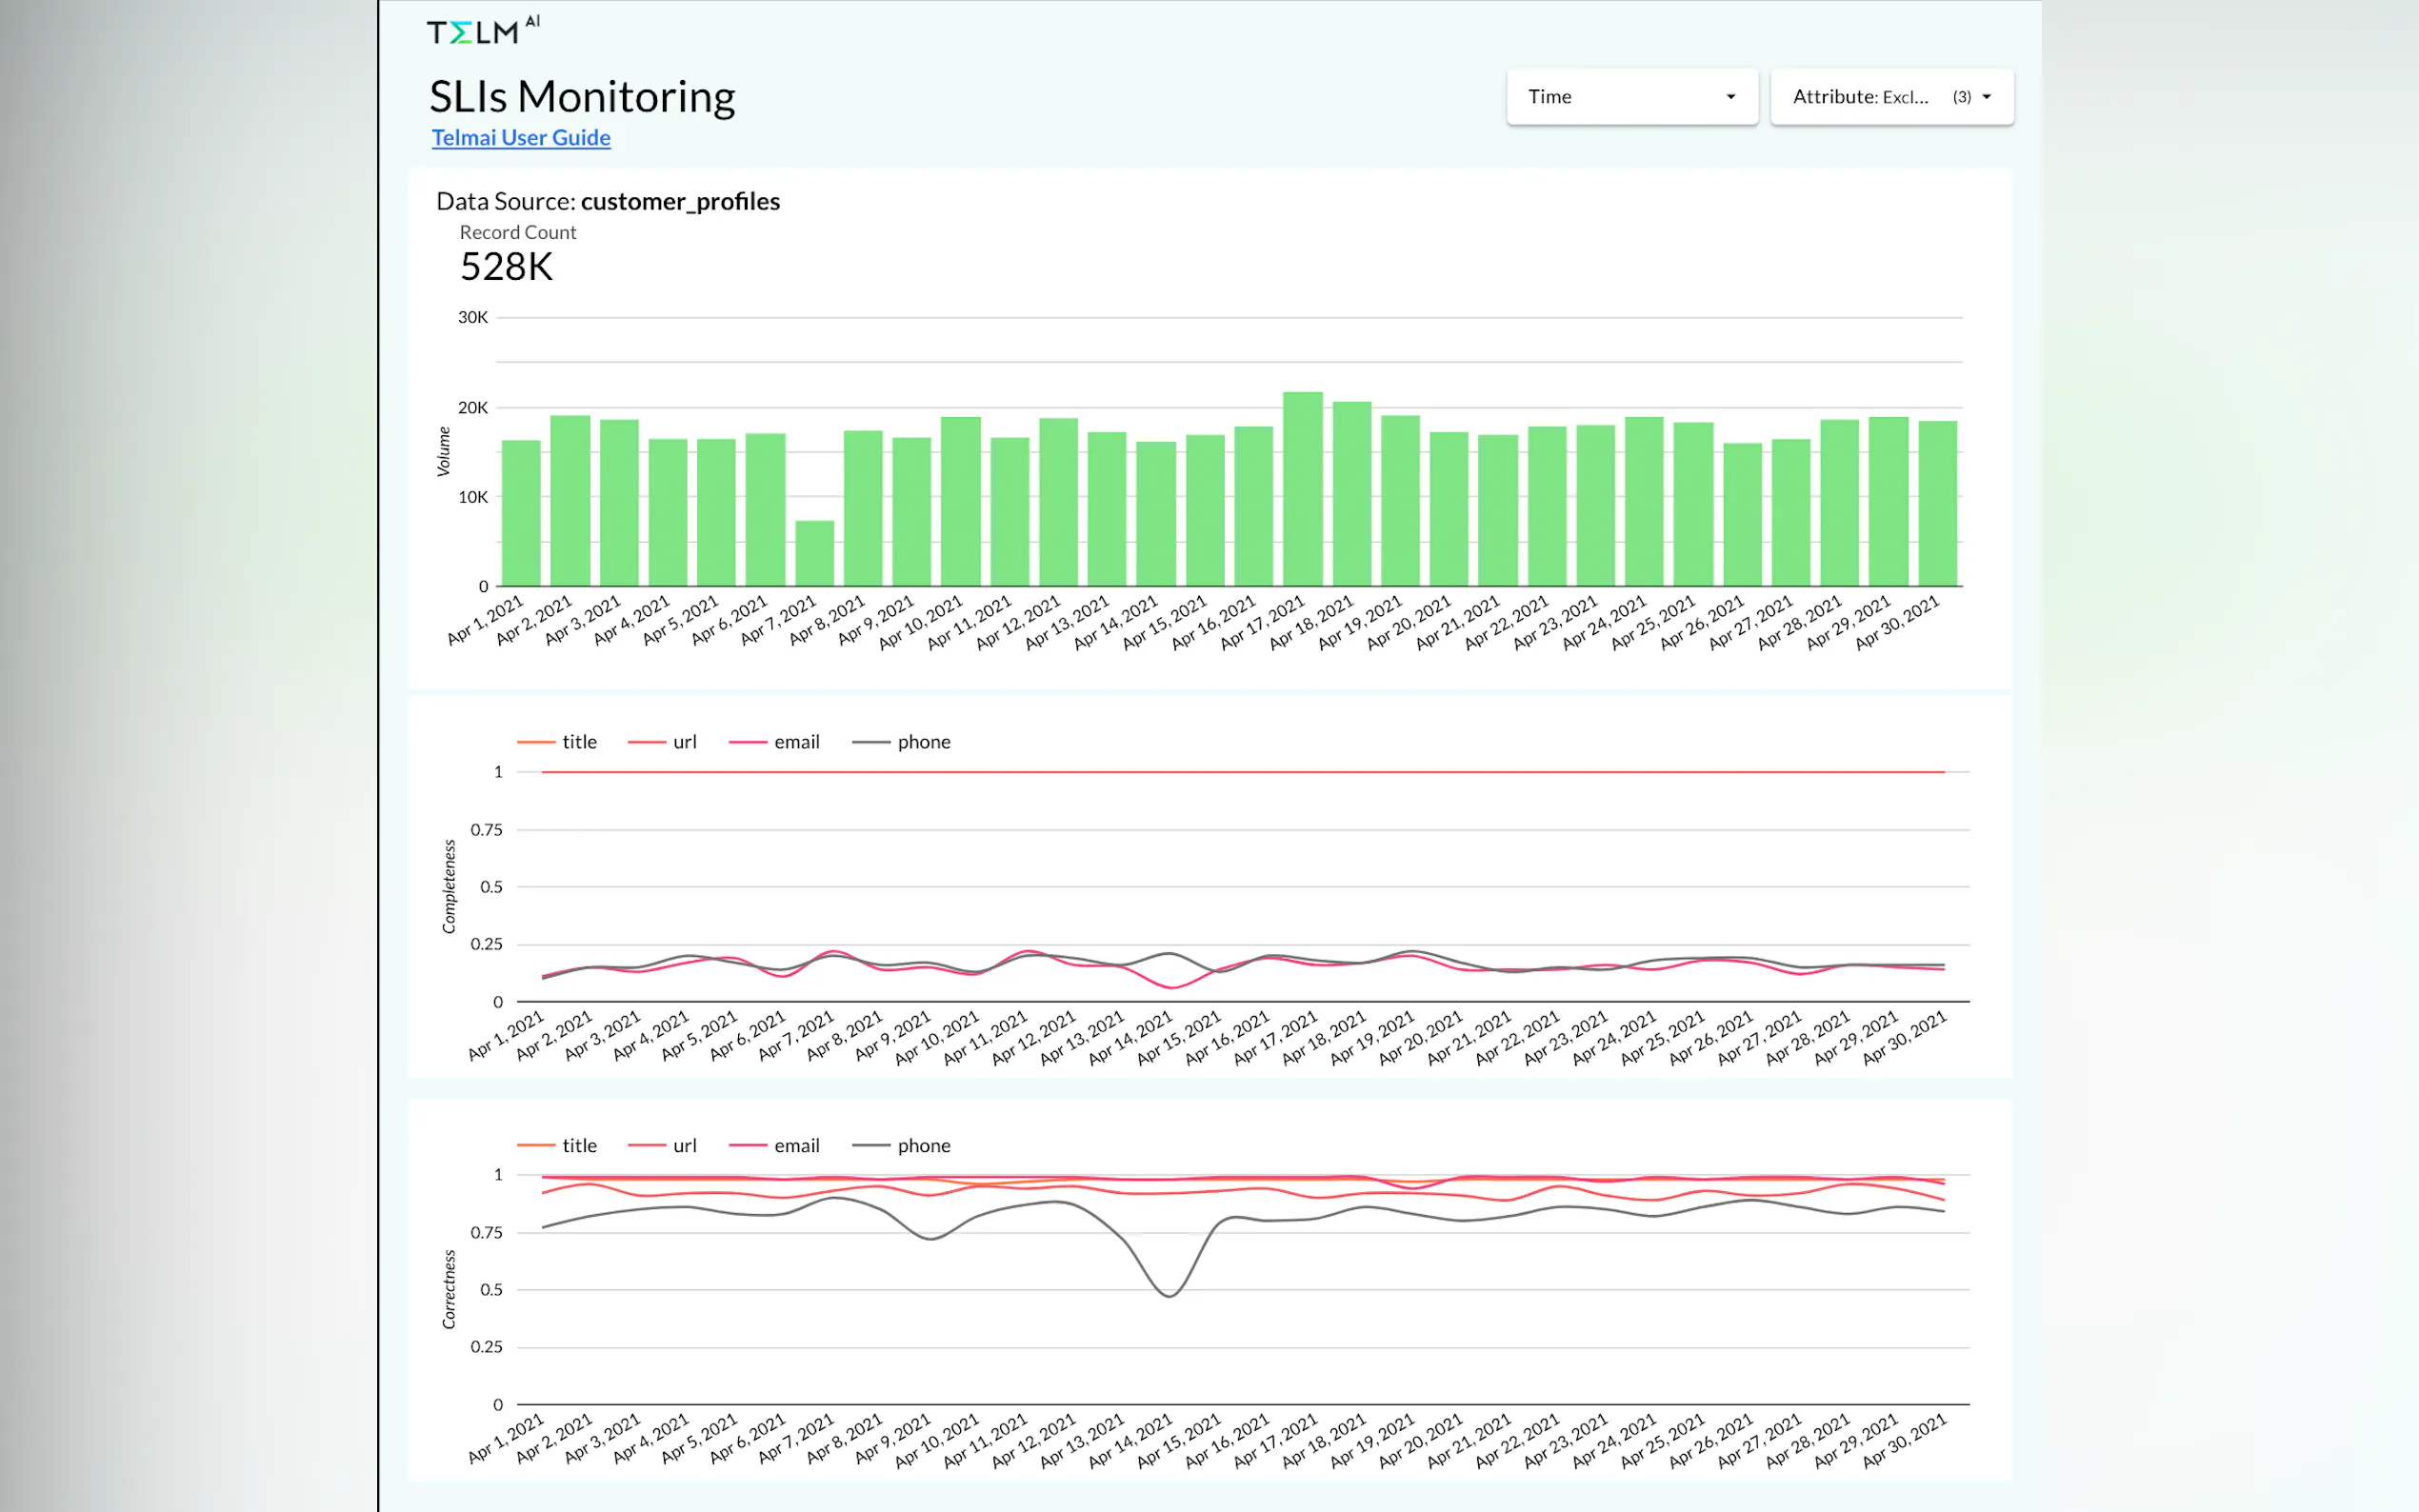The height and width of the screenshot is (1512, 2419).
Task: Click email legend item in Correctness chart
Action: pyautogui.click(x=796, y=1146)
